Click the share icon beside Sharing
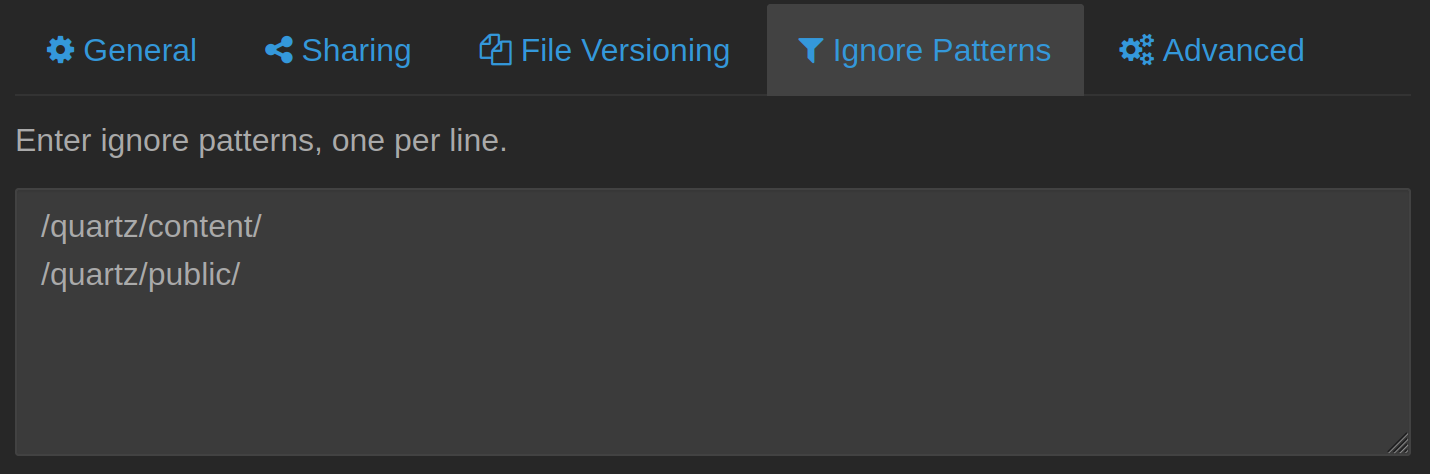The height and width of the screenshot is (474, 1430). 279,50
